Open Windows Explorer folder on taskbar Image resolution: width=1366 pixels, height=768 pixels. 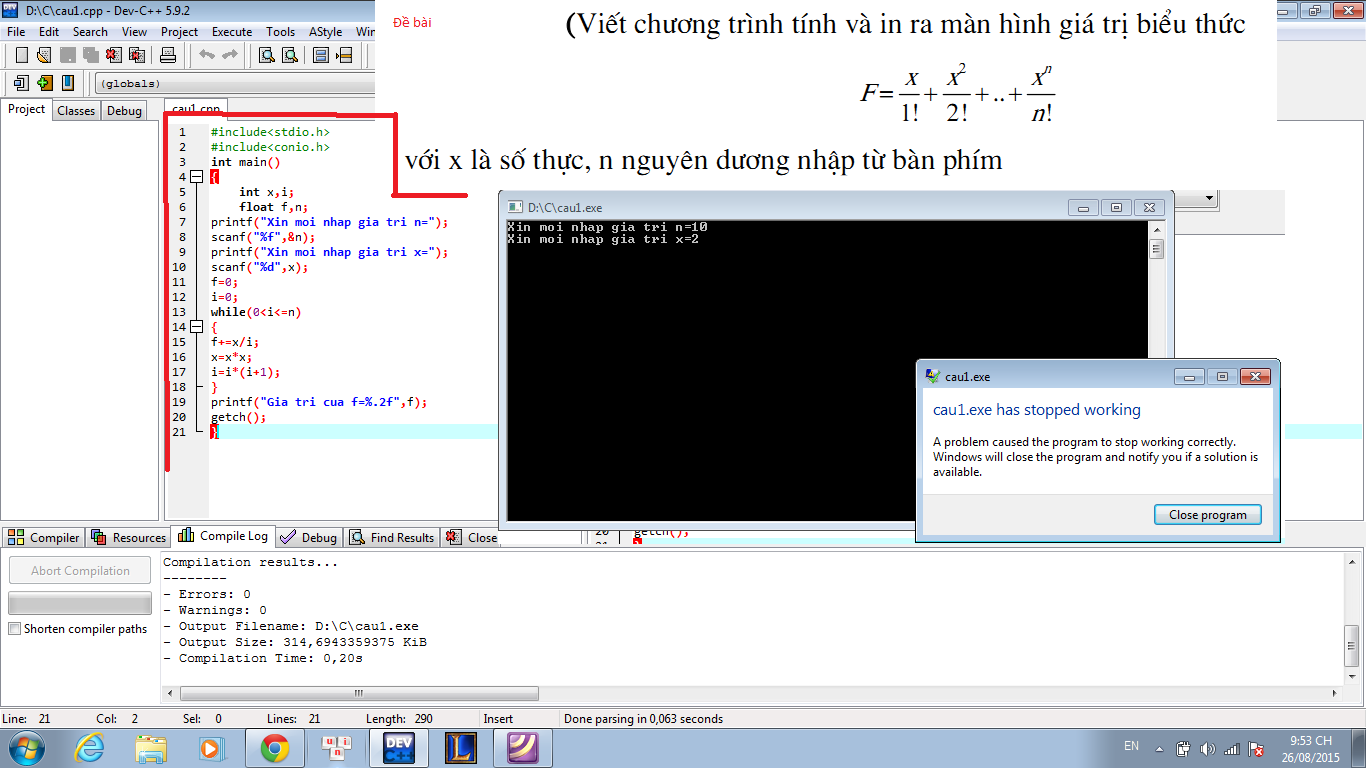(151, 747)
